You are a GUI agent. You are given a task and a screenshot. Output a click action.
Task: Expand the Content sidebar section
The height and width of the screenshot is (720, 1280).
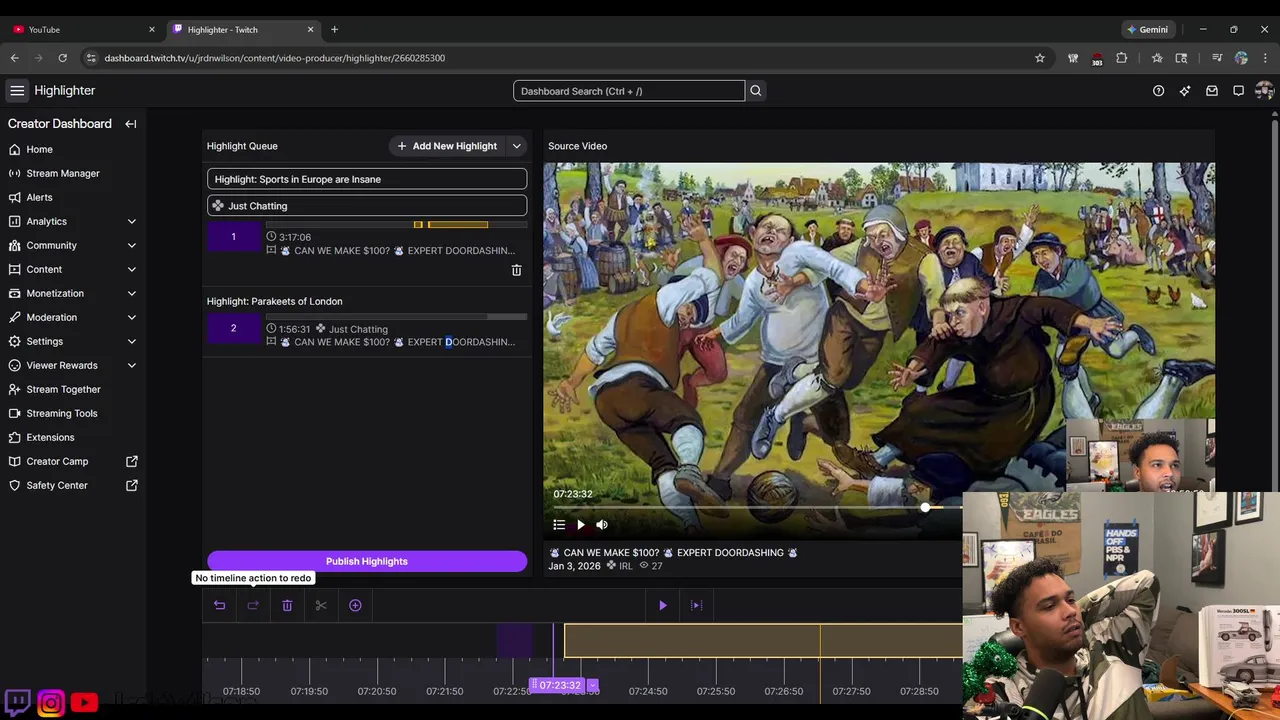(132, 269)
